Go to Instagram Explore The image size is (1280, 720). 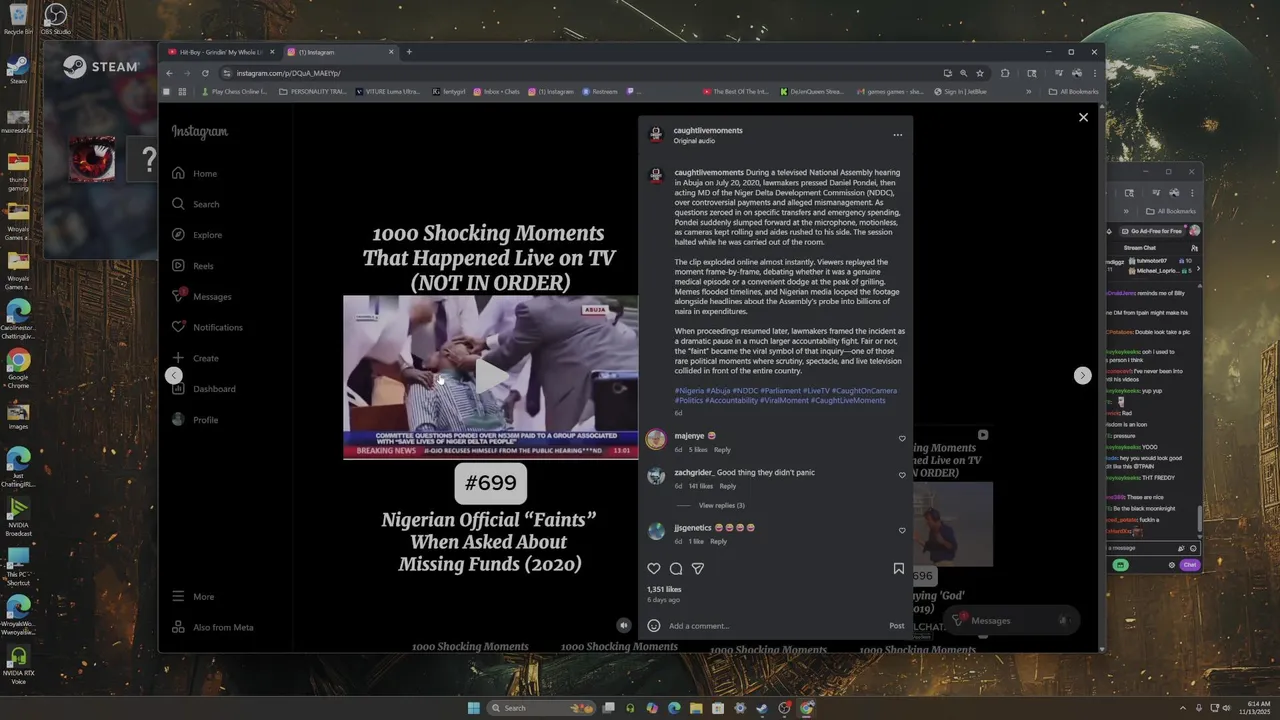197,235
